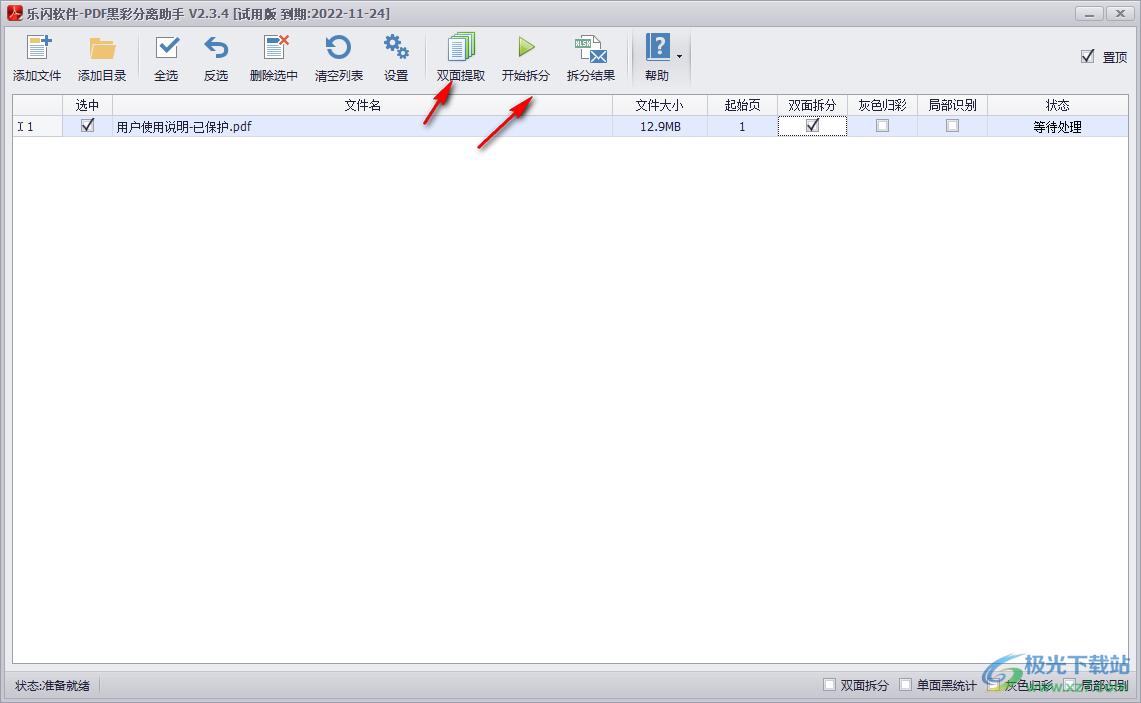Viewport: 1141px width, 703px height.
Task: Toggle the 置顶 always-on-top checkbox
Action: 1088,57
